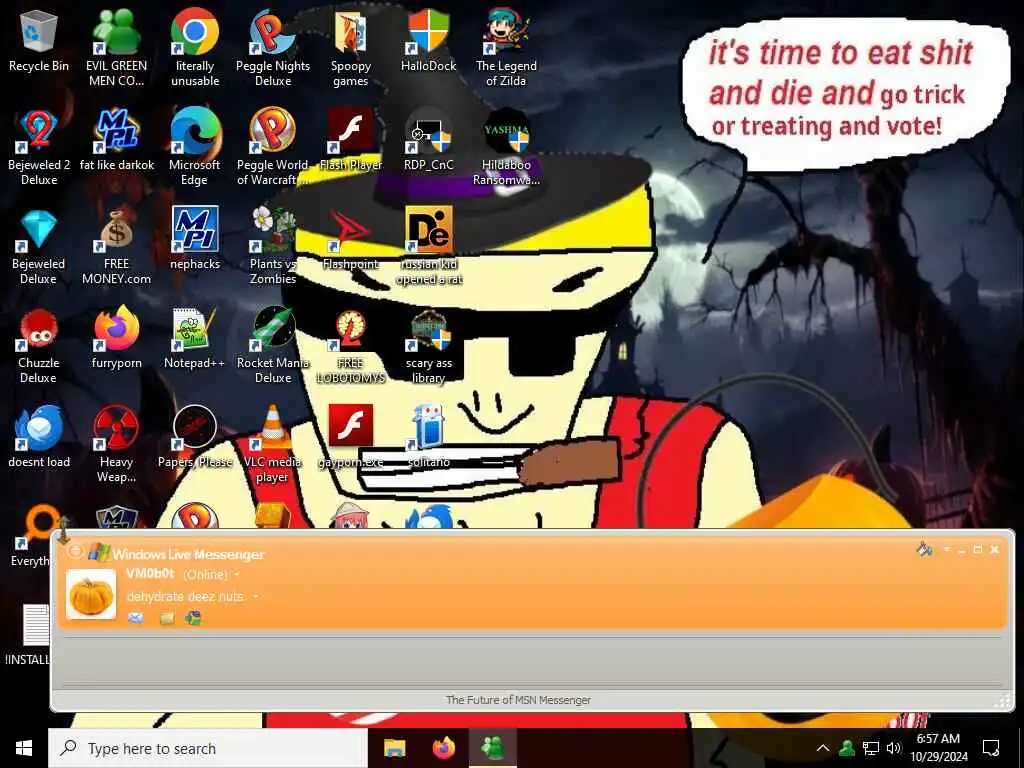Launch Chuzzle Deluxe

point(39,345)
